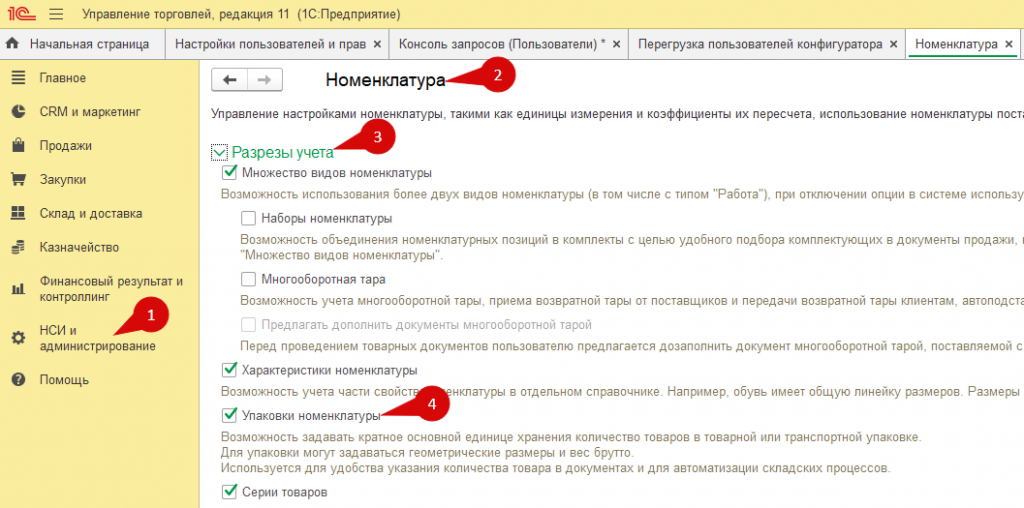Click the Наборы номенклатуры label

327,217
